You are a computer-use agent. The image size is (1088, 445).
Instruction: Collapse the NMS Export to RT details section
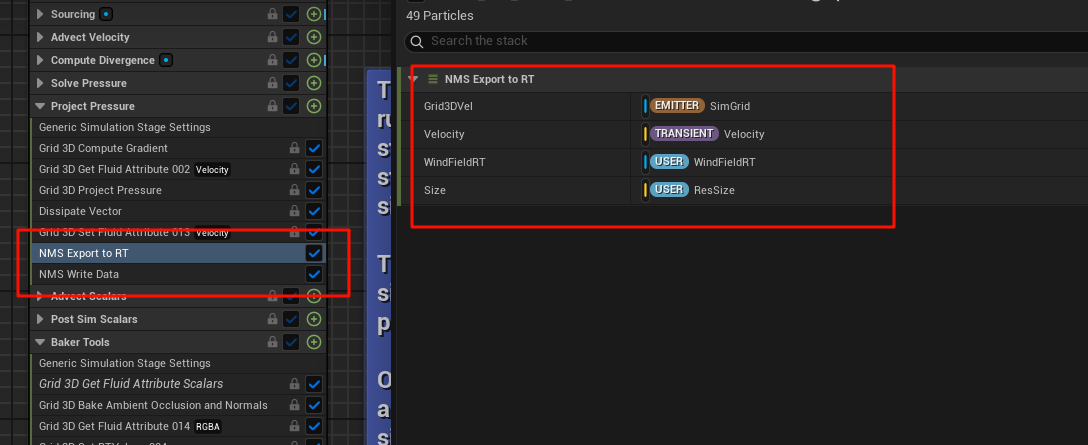[413, 79]
